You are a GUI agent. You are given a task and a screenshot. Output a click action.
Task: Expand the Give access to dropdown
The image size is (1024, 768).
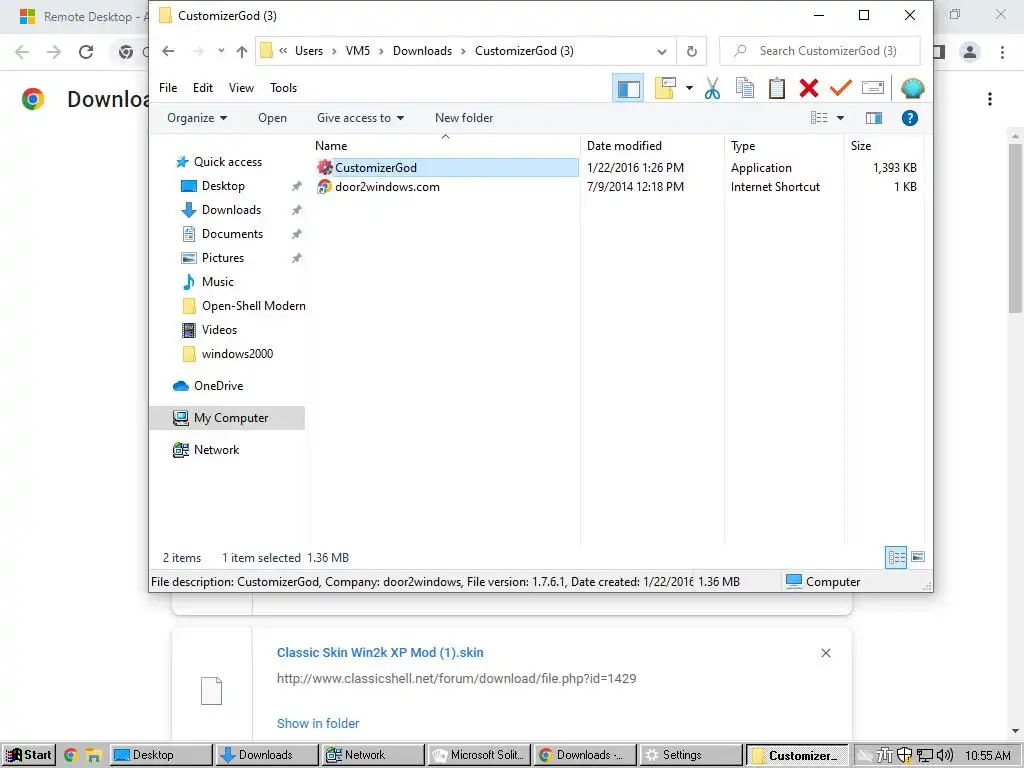coord(360,118)
